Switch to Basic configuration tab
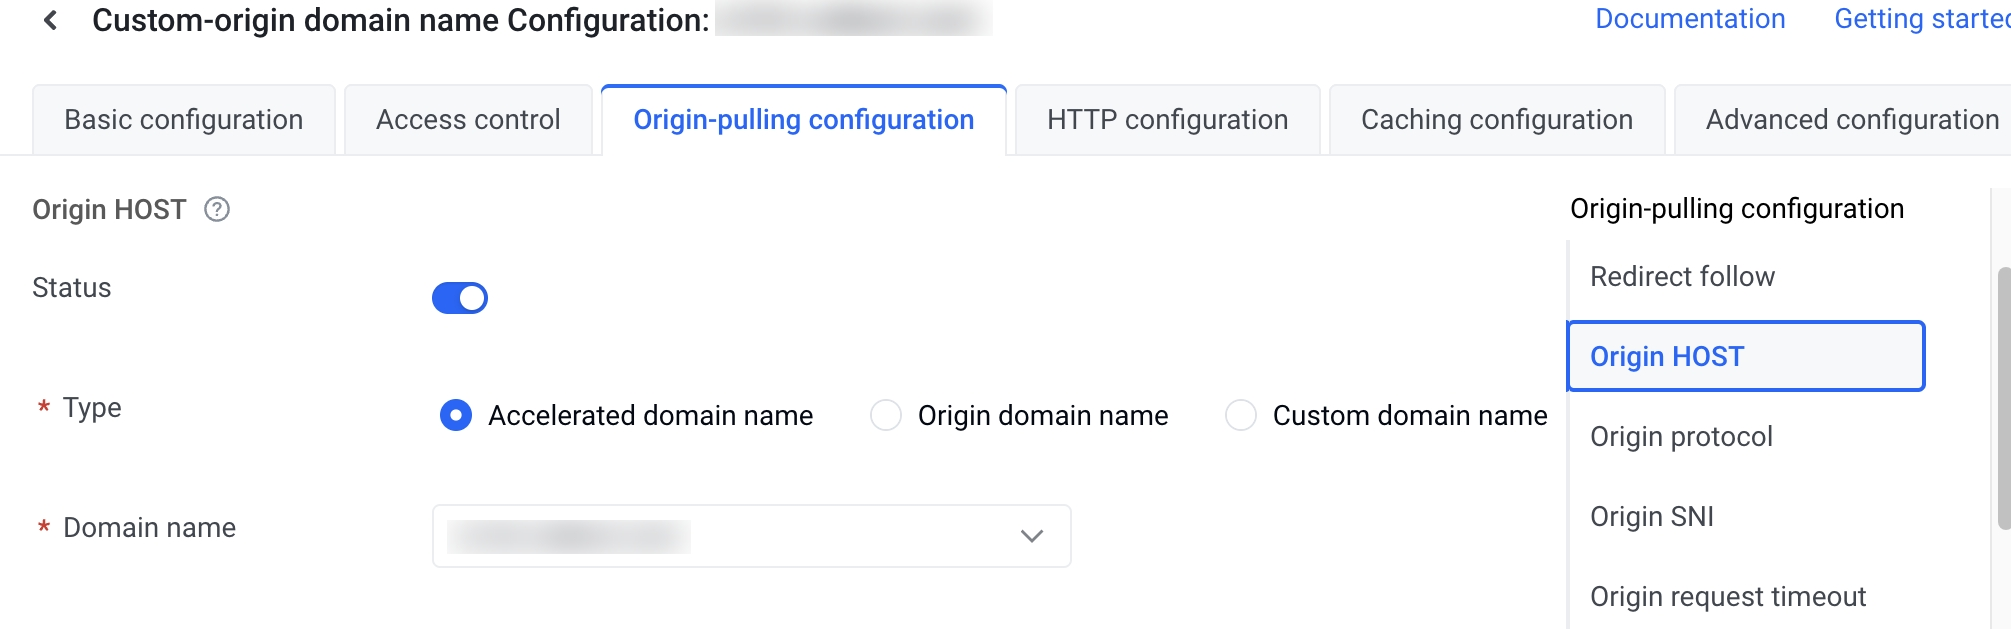Viewport: 2011px width, 629px height. pos(184,120)
